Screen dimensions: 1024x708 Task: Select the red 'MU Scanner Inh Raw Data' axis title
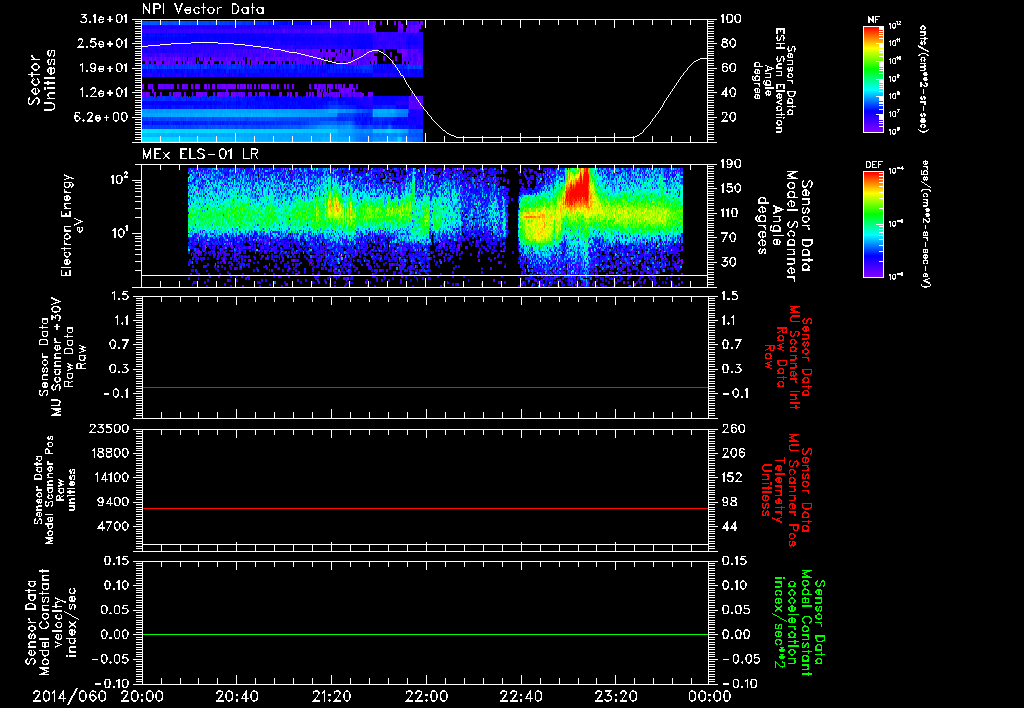point(787,357)
